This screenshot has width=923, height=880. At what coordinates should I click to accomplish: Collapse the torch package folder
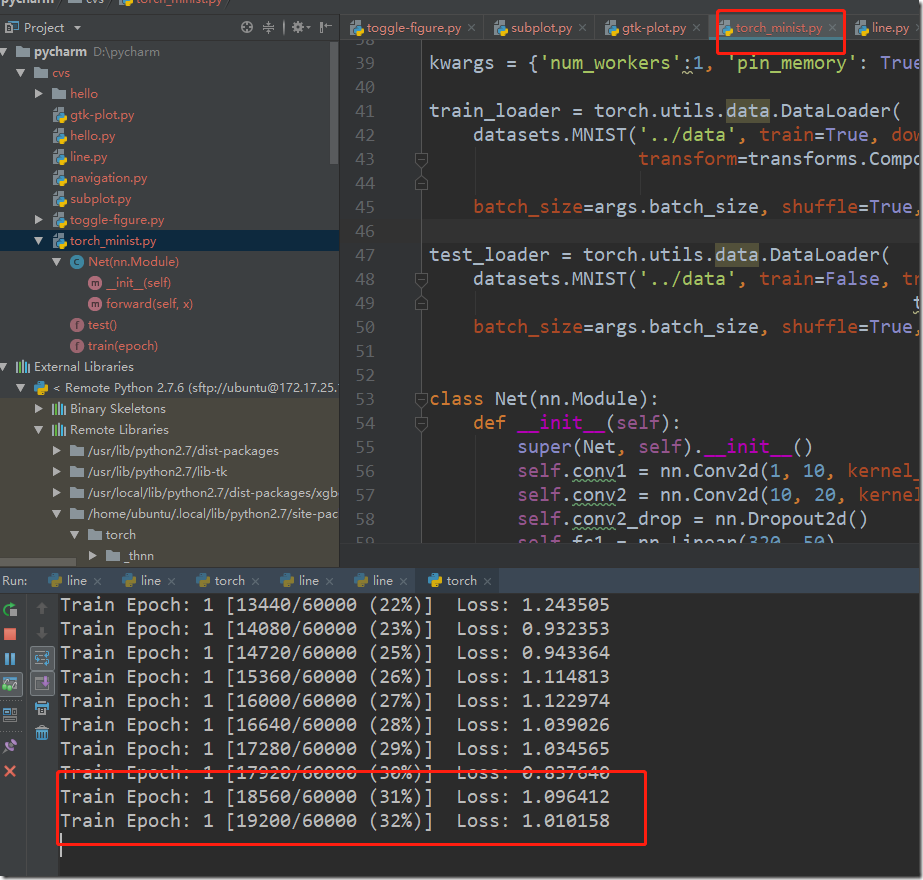[x=75, y=535]
